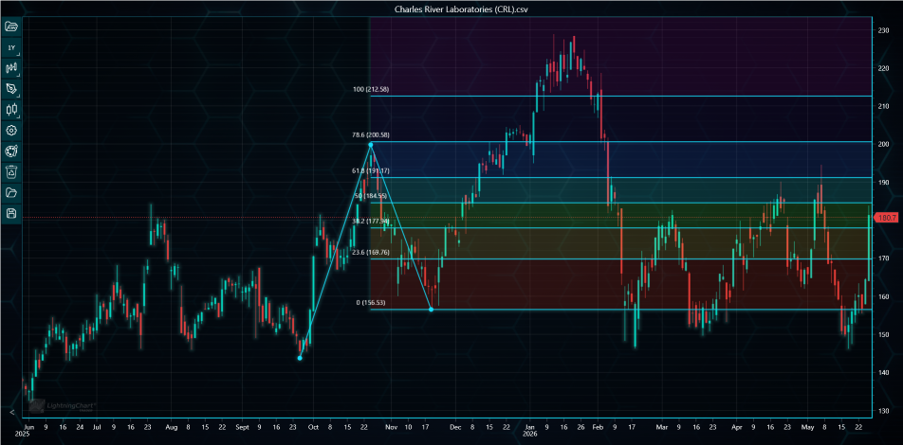Click the '50 (184.55)' Fibonacci label

tap(372, 196)
